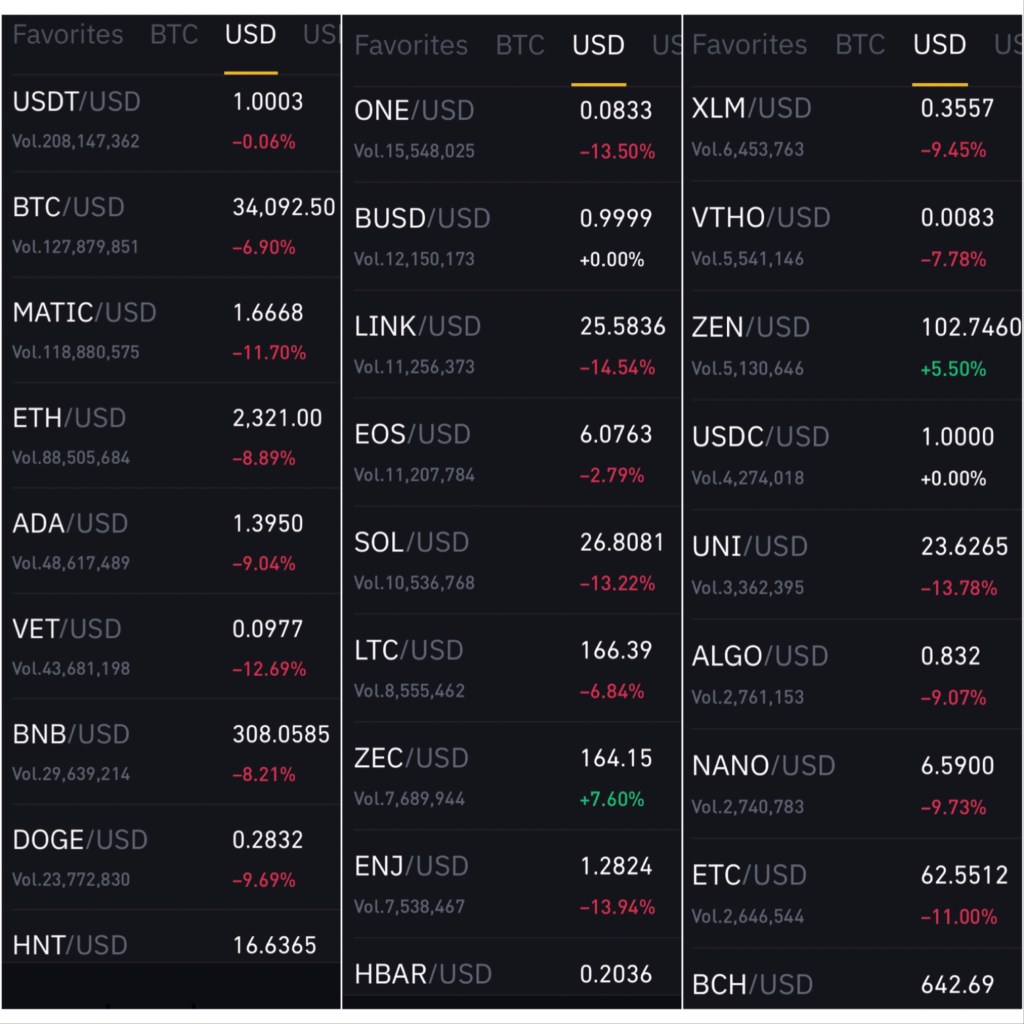This screenshot has height=1024, width=1024.
Task: Select the XLM/USD market
Action: click(x=751, y=108)
